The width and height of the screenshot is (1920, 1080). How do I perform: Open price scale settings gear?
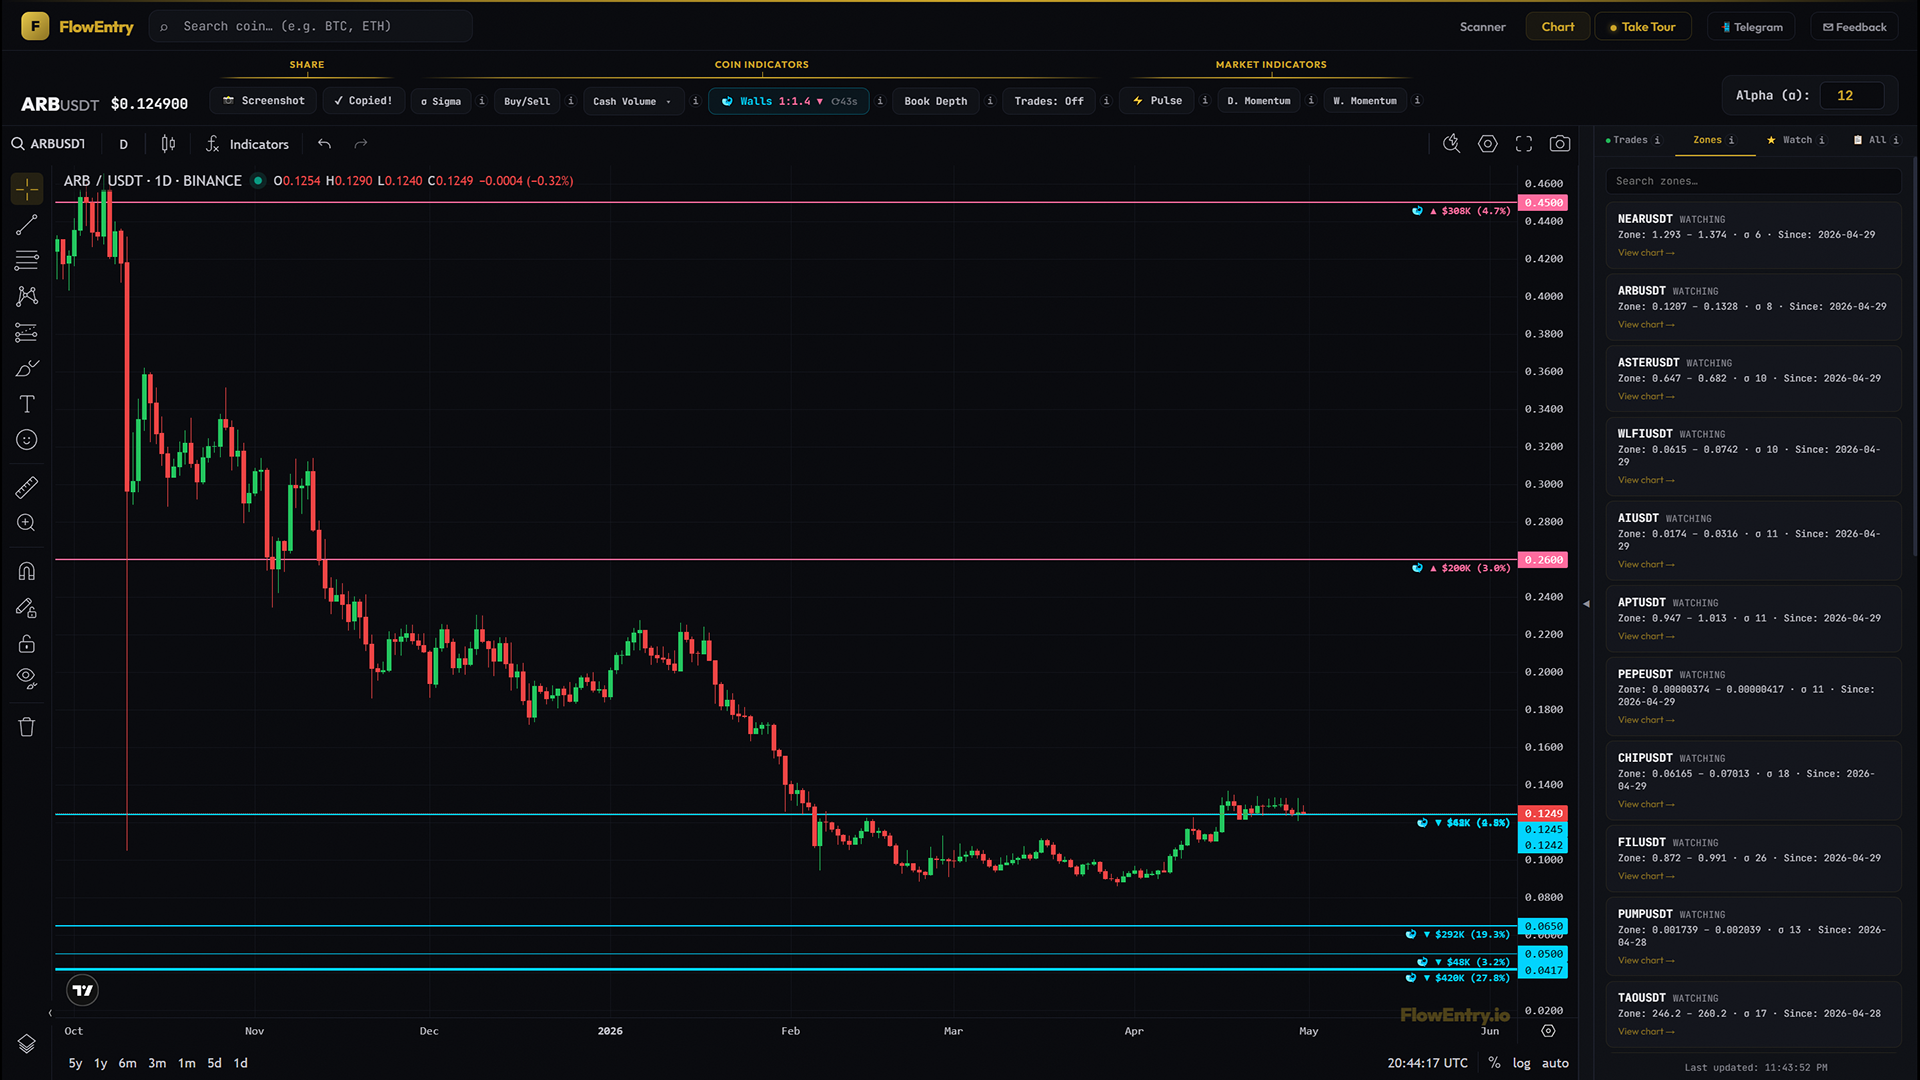tap(1548, 1031)
